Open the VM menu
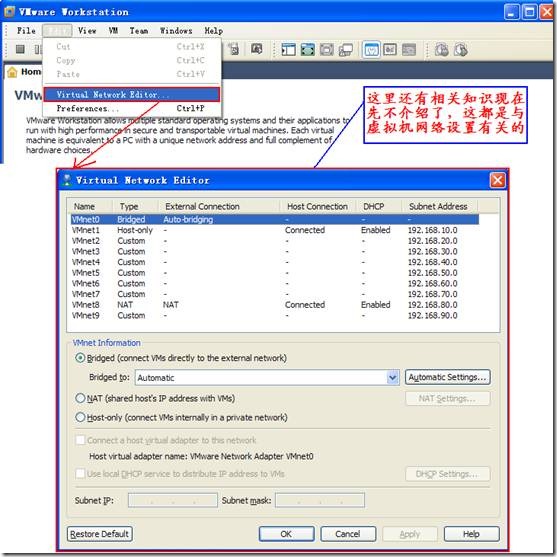The width and height of the screenshot is (557, 557). (113, 31)
